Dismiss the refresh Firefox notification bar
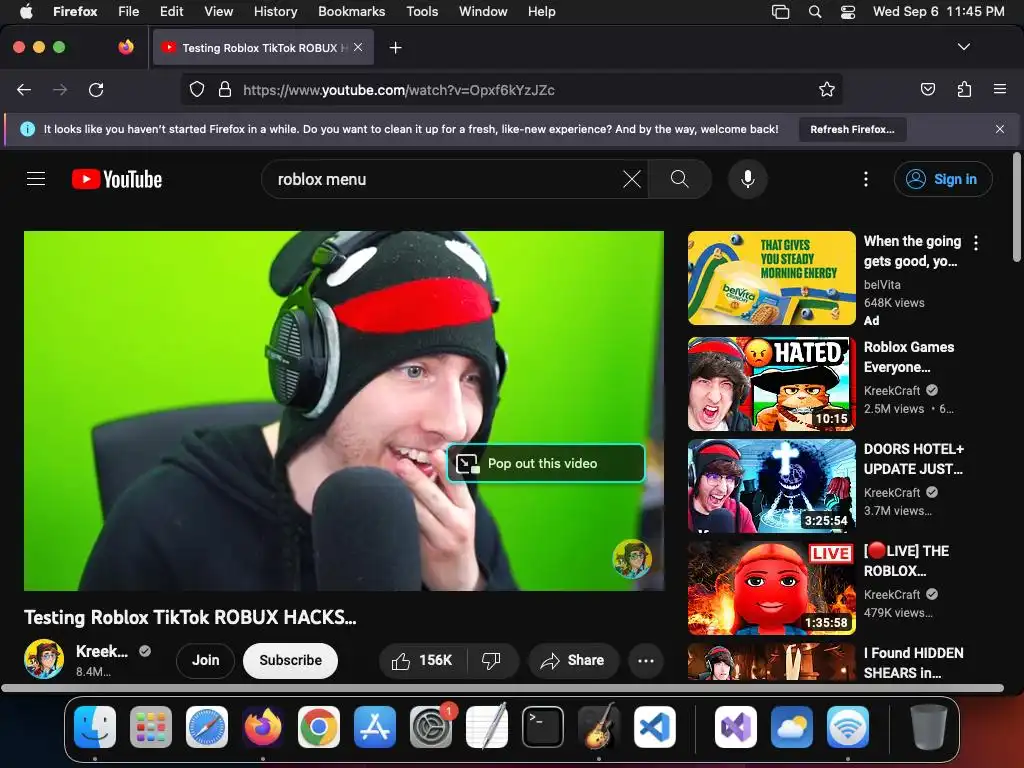This screenshot has width=1024, height=768. [1000, 129]
